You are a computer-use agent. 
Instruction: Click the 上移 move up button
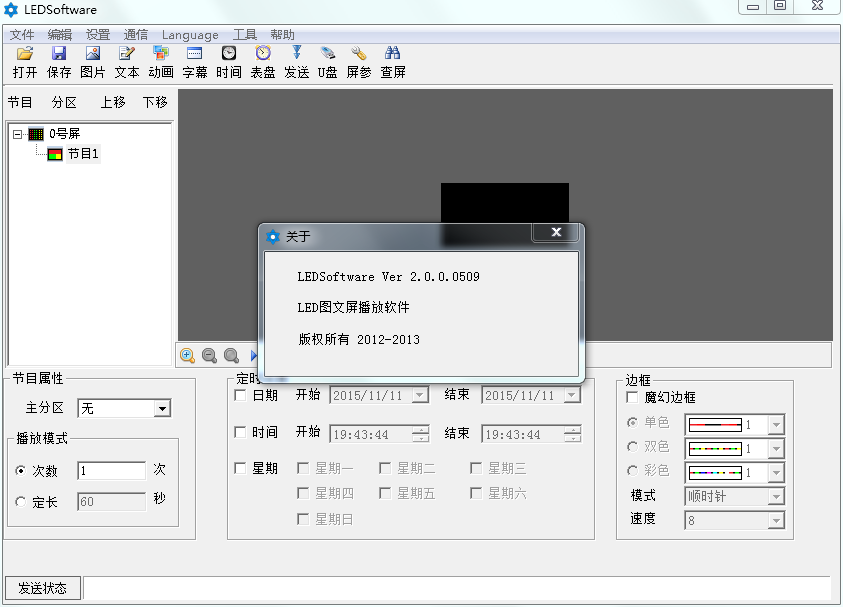(x=113, y=102)
